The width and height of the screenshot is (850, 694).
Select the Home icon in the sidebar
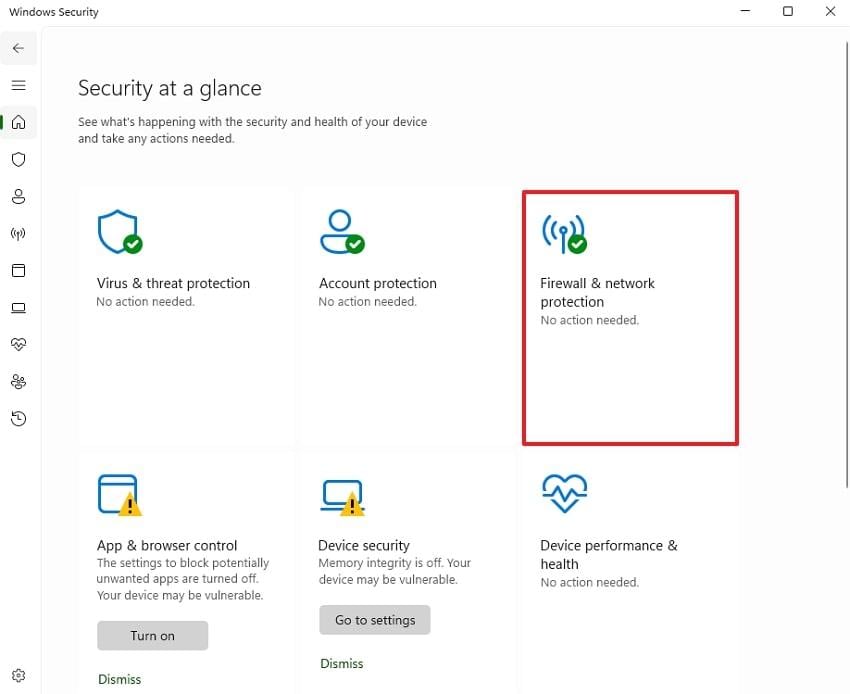coord(18,122)
